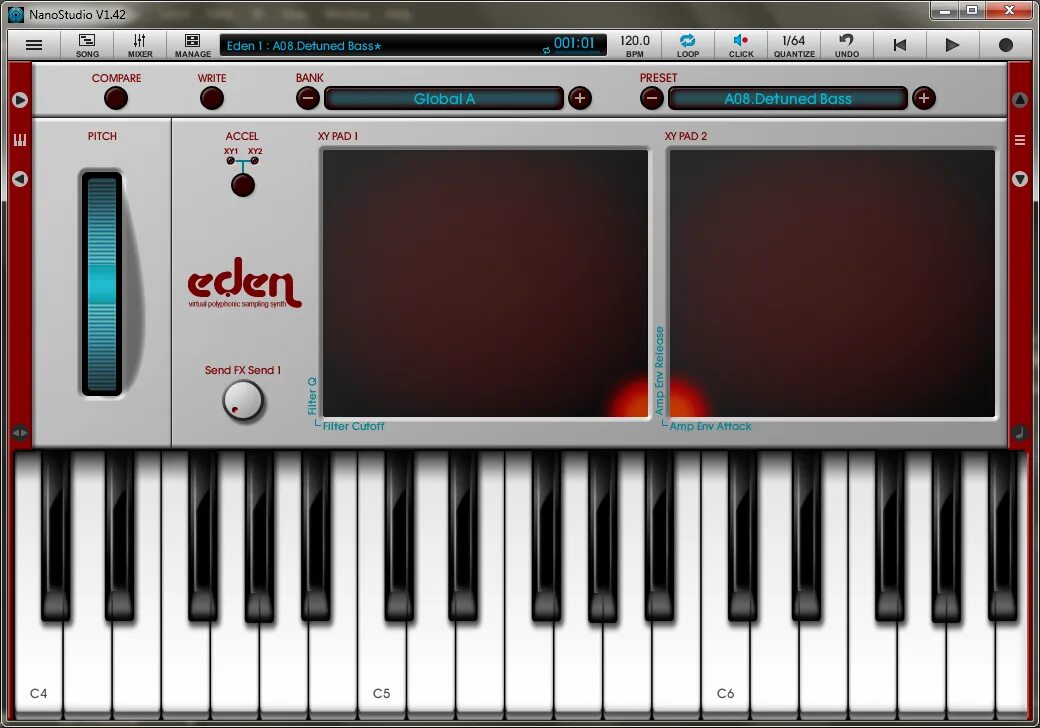Play the C6 piano key
This screenshot has height=728, width=1040.
point(725,670)
